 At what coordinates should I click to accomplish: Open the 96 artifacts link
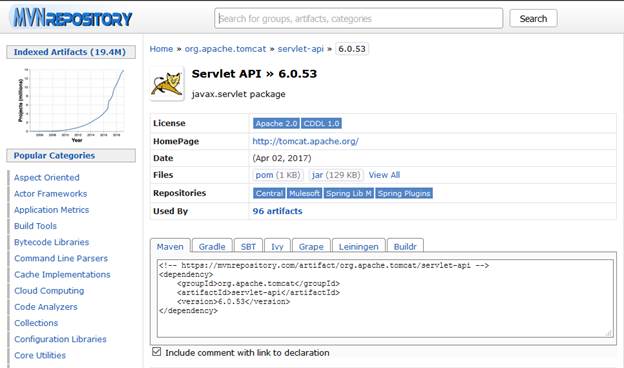[x=277, y=211]
